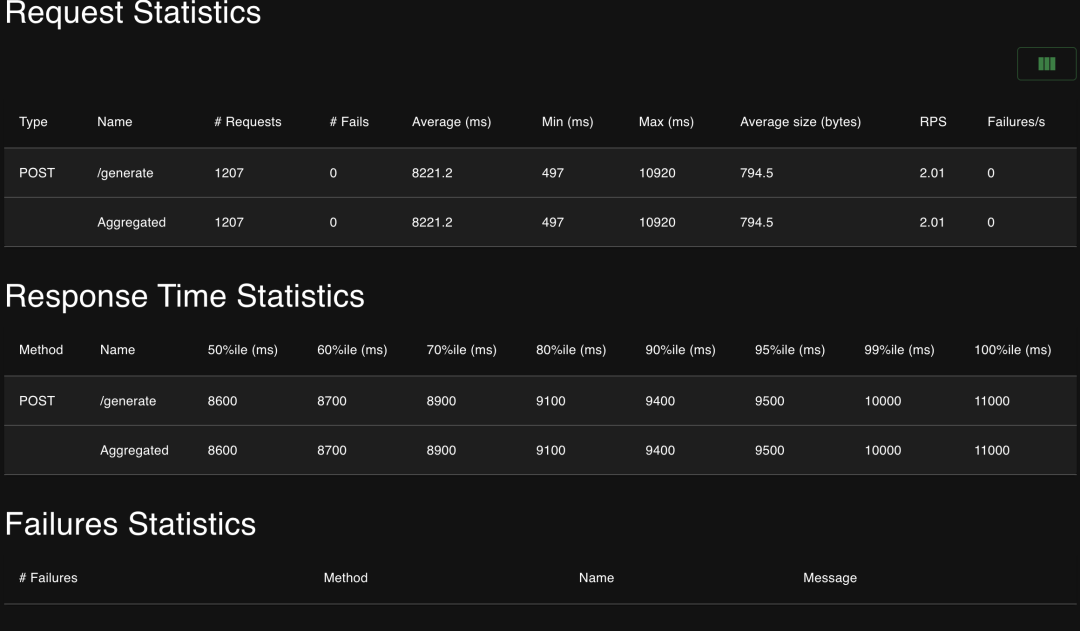Select Aggregated row name in Response Time table
The width and height of the screenshot is (1080, 631).
coord(134,451)
